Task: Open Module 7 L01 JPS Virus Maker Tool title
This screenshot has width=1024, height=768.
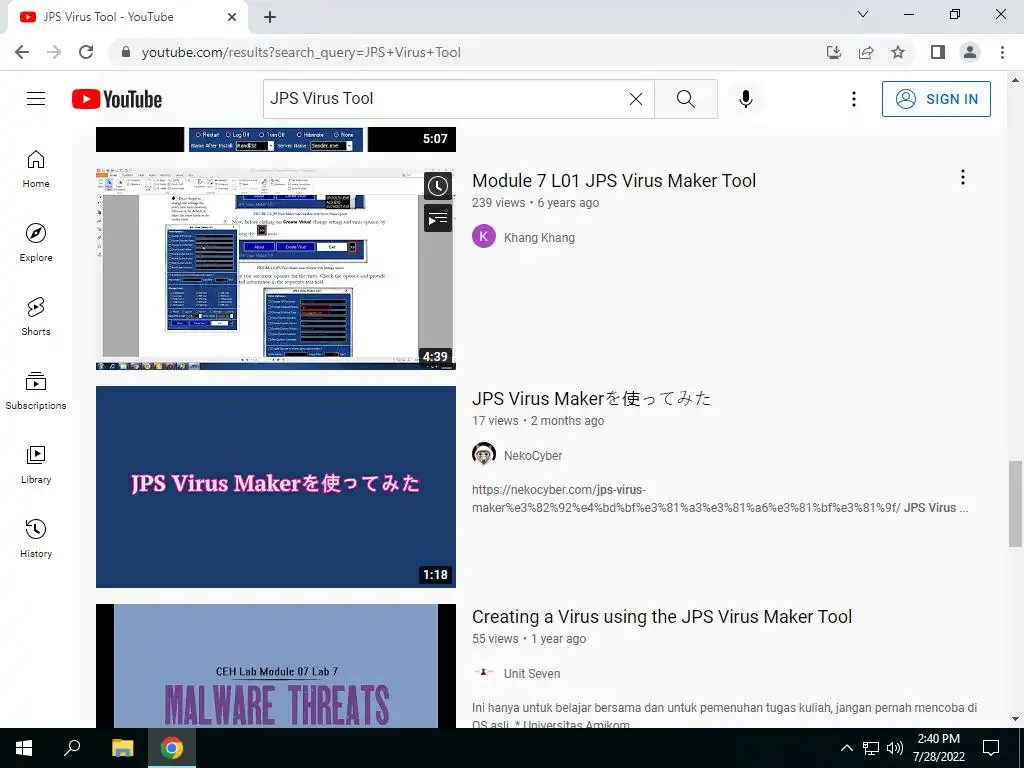Action: 614,180
